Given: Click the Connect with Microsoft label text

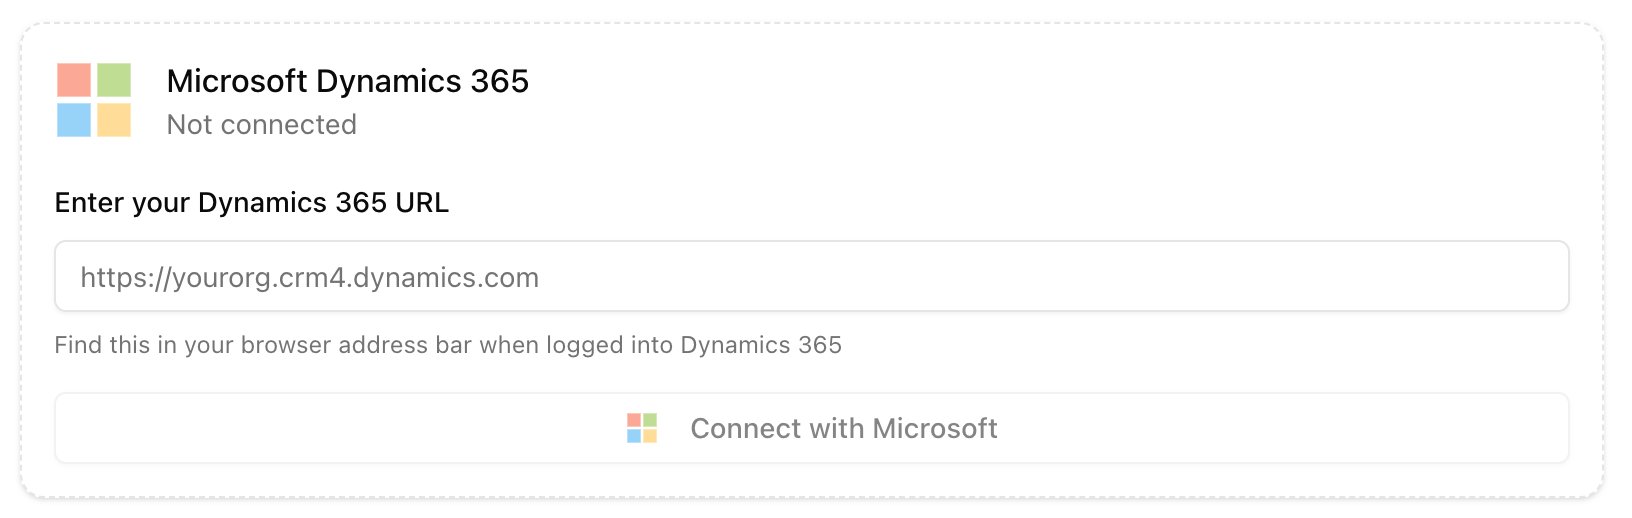Looking at the screenshot, I should click(x=843, y=429).
